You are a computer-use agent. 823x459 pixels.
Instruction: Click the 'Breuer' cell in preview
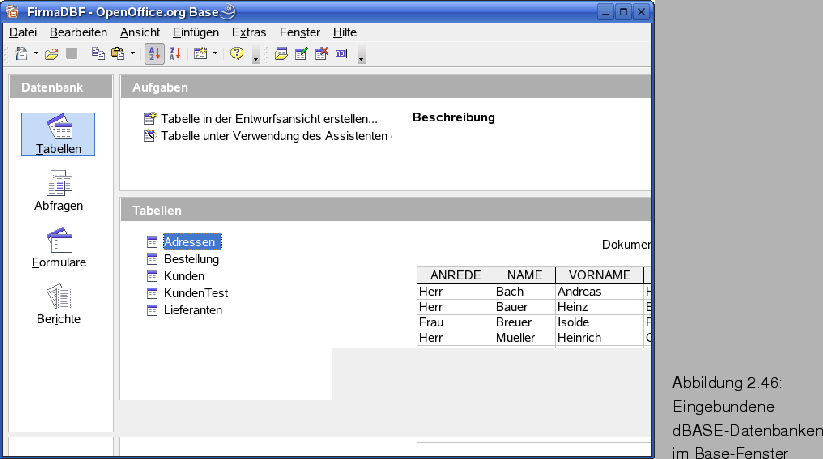pos(514,322)
